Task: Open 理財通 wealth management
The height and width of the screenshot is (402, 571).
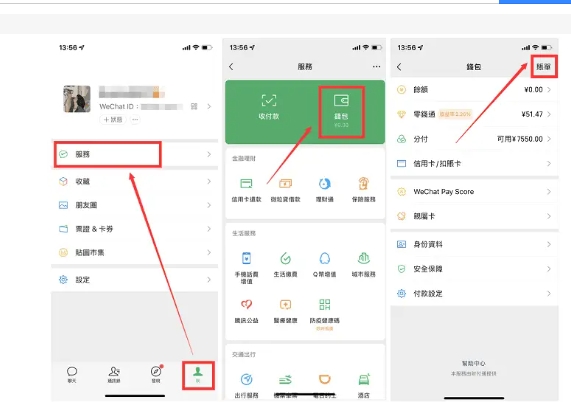Action: click(x=324, y=190)
